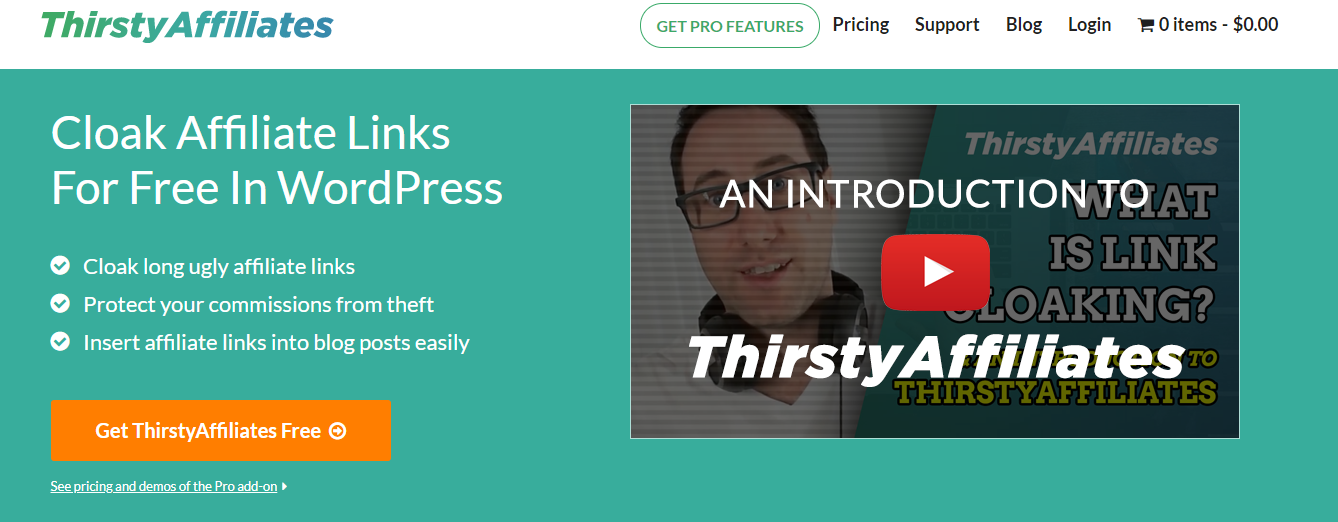The width and height of the screenshot is (1338, 522).
Task: Click the shopping cart icon in navigation
Action: 1146,25
